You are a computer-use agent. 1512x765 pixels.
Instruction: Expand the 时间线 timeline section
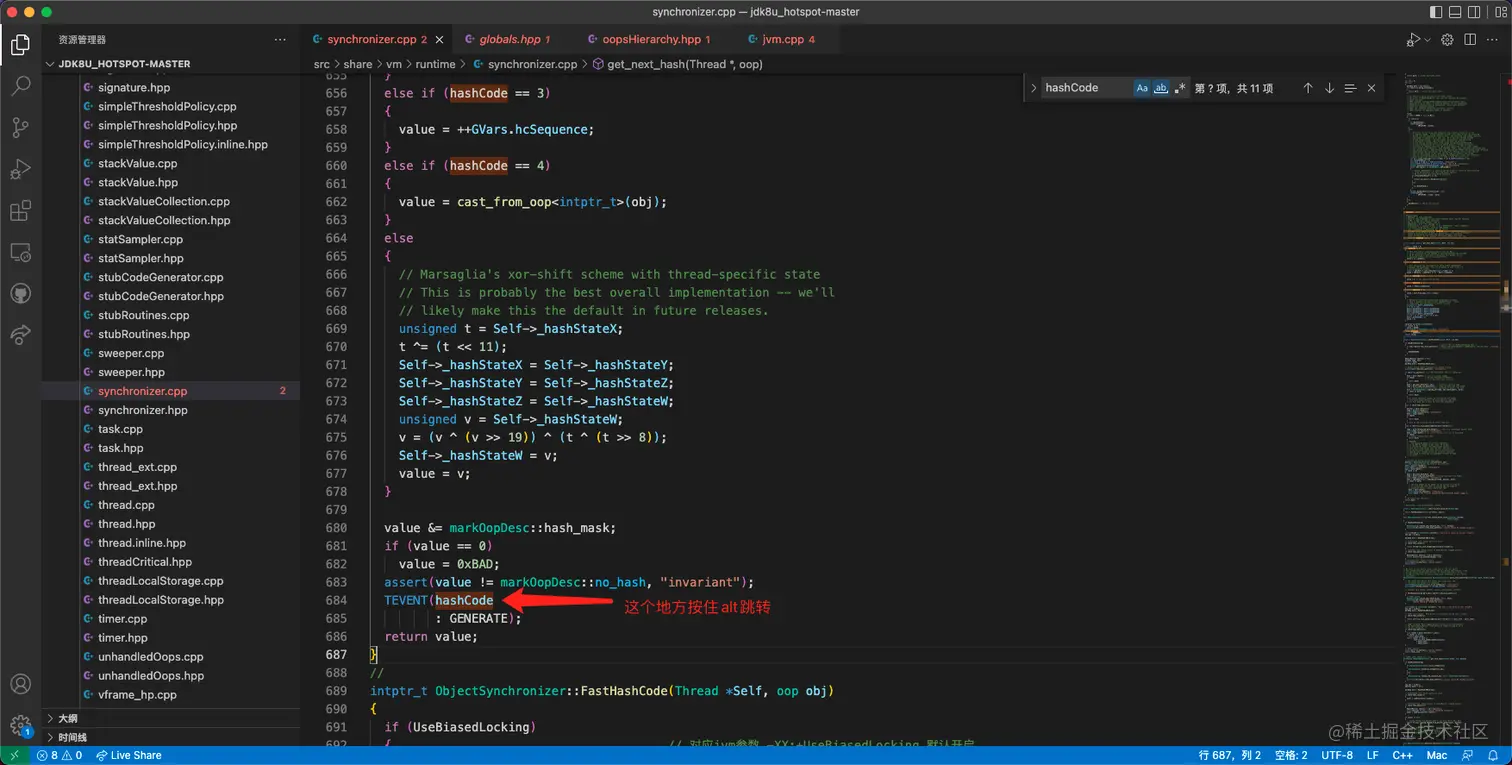point(72,737)
